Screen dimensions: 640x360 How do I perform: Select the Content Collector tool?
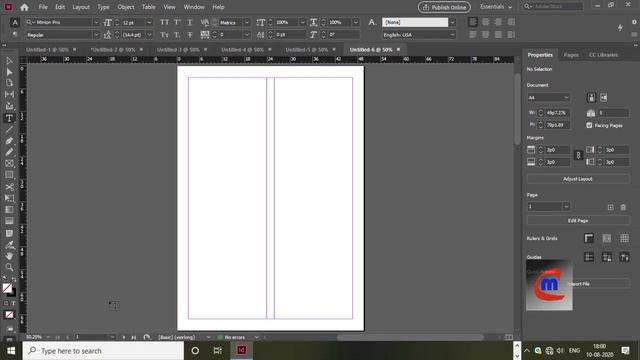coord(9,106)
